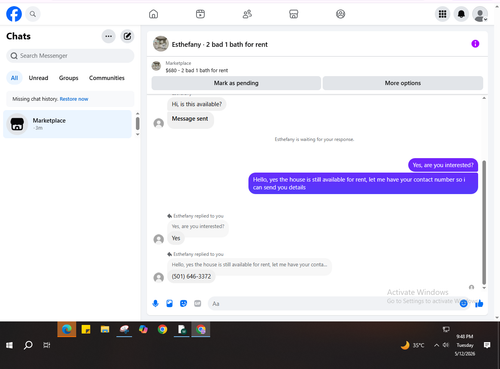Start a new message with compose icon
This screenshot has height=369, width=500.
pyautogui.click(x=127, y=36)
